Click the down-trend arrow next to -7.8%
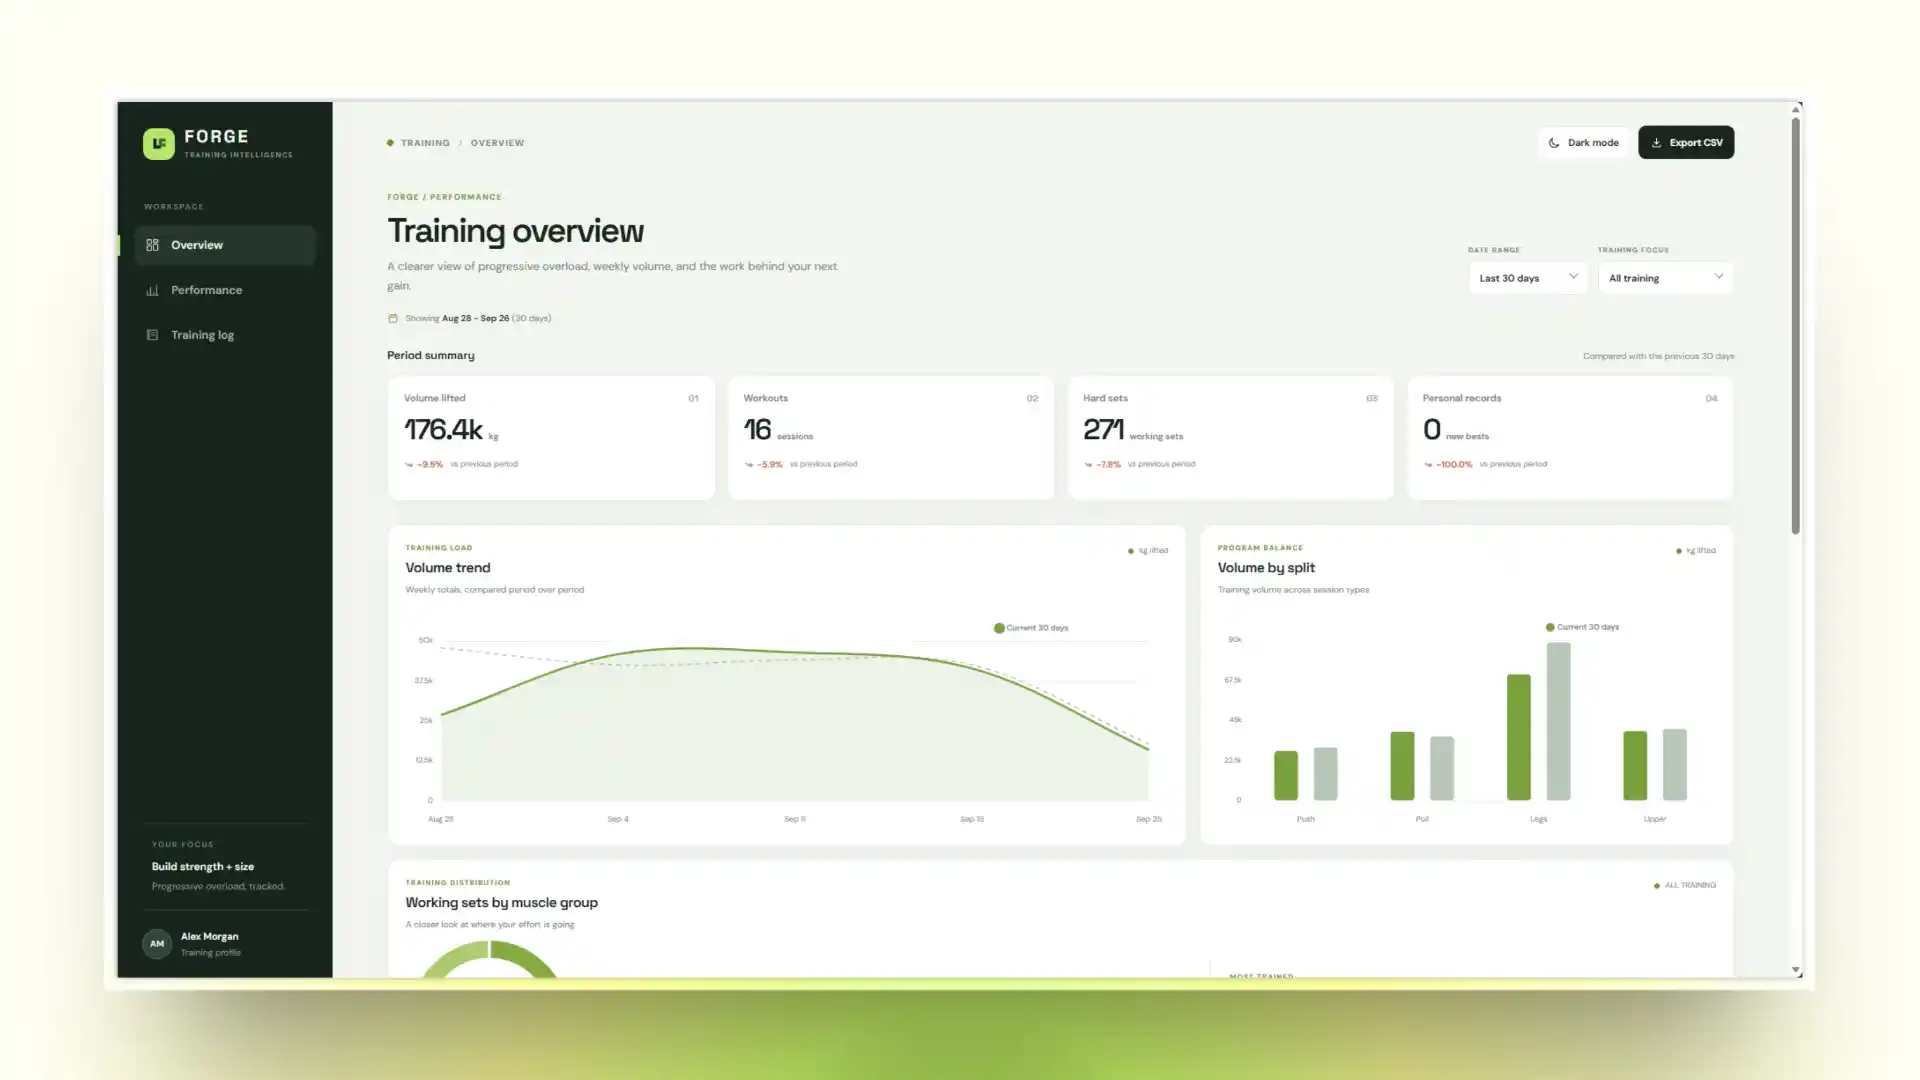The image size is (1920, 1080). tap(1088, 464)
